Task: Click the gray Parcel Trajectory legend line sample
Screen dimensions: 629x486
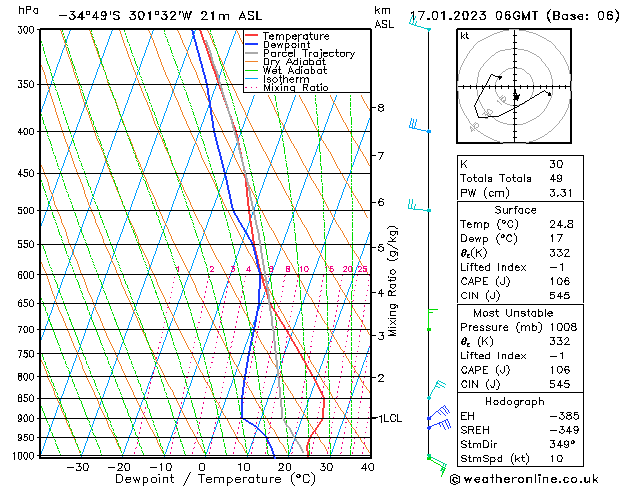Action: click(251, 53)
